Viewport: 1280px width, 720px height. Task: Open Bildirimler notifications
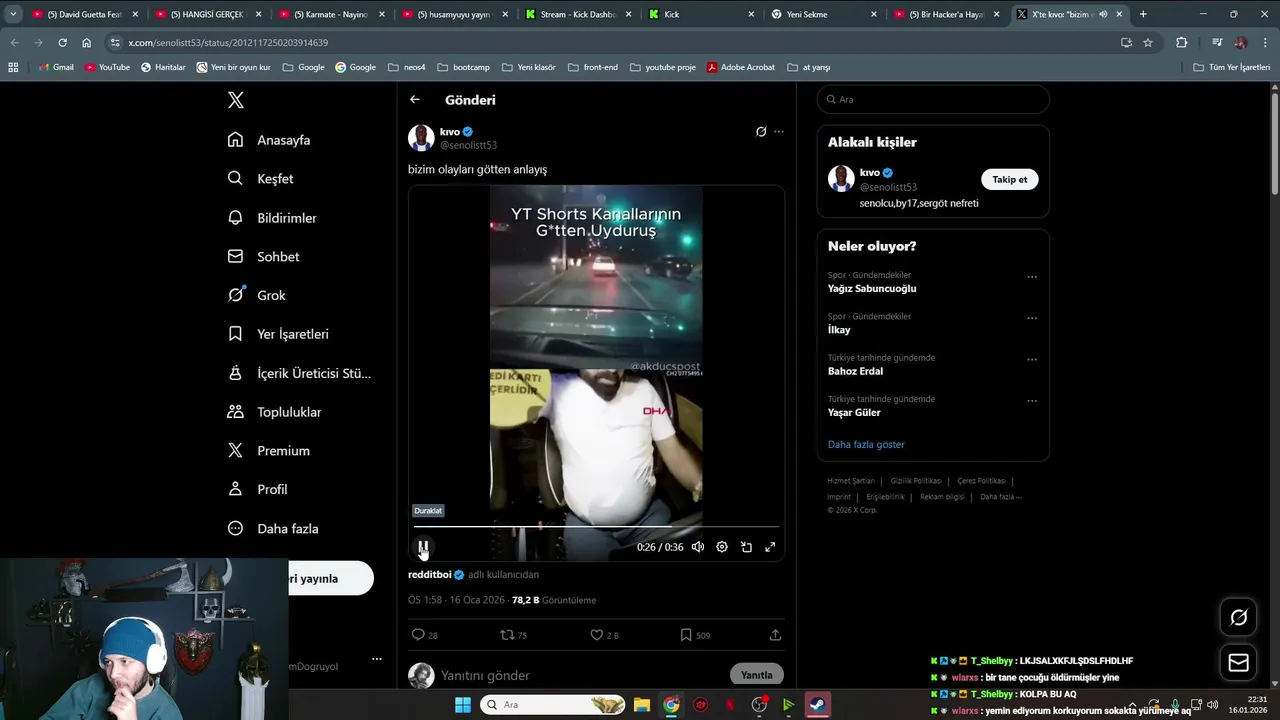[272, 218]
